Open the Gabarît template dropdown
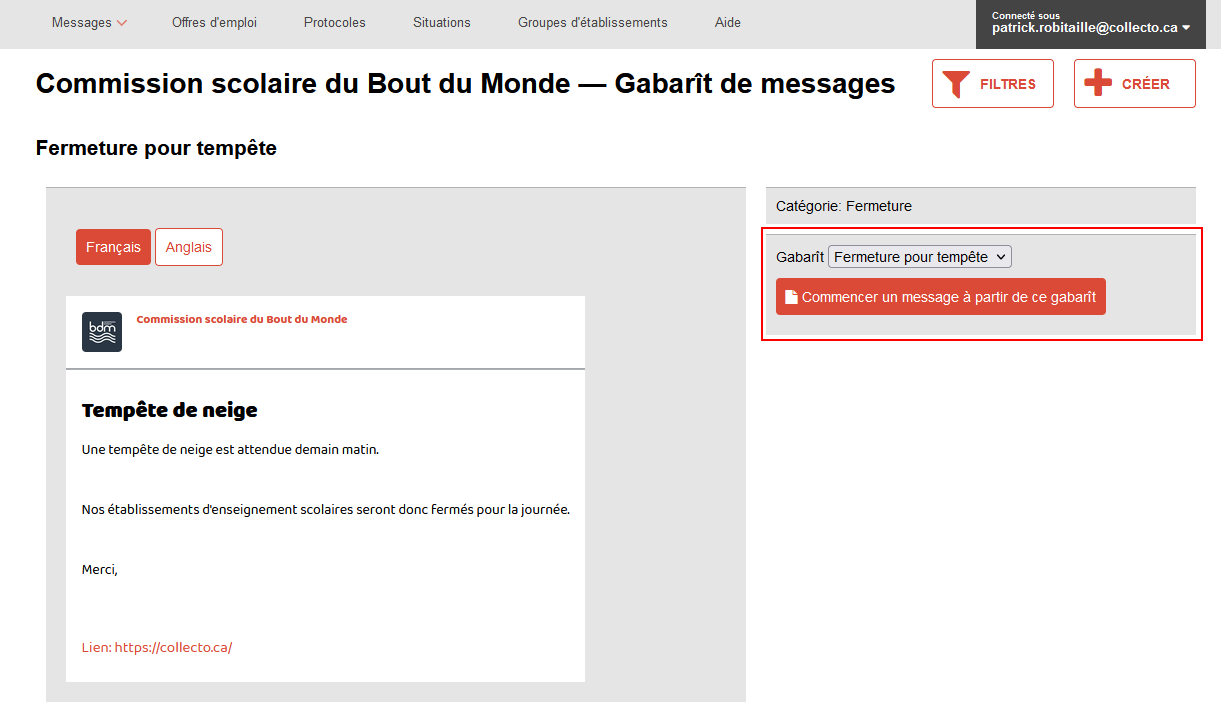Image resolution: width=1221 pixels, height=708 pixels. (920, 257)
